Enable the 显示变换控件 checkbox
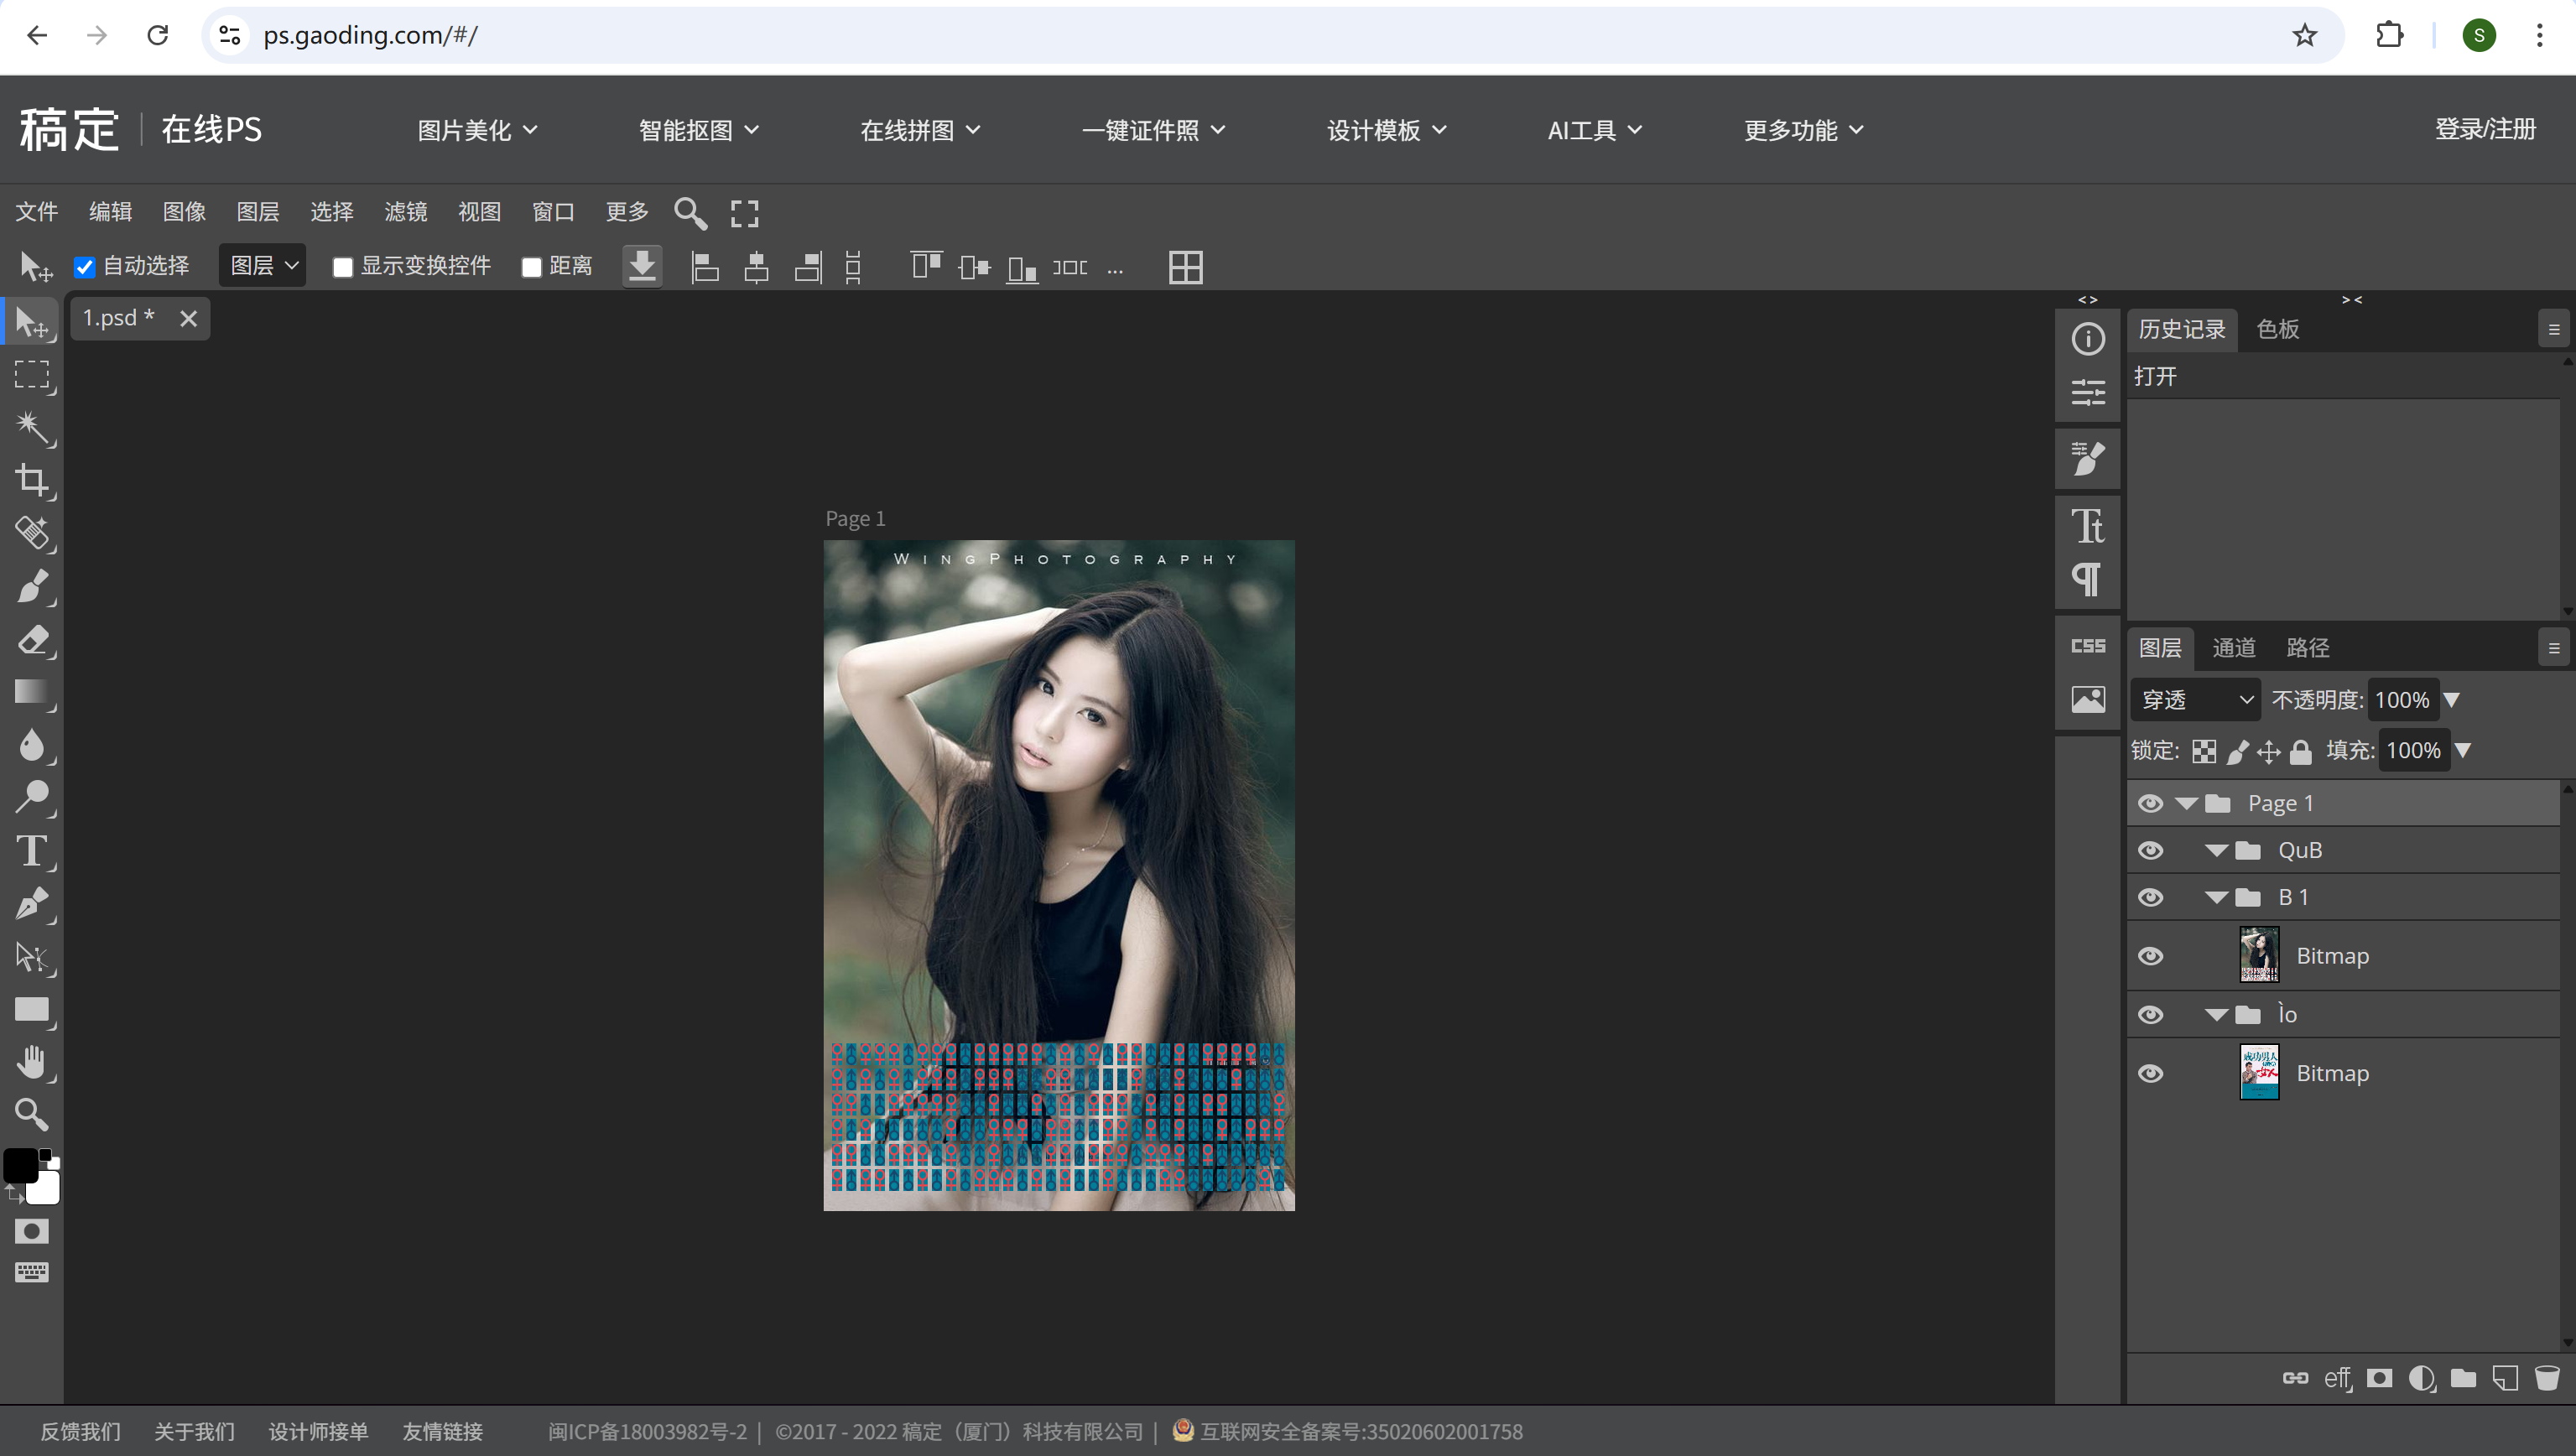Image resolution: width=2576 pixels, height=1456 pixels. pos(342,267)
